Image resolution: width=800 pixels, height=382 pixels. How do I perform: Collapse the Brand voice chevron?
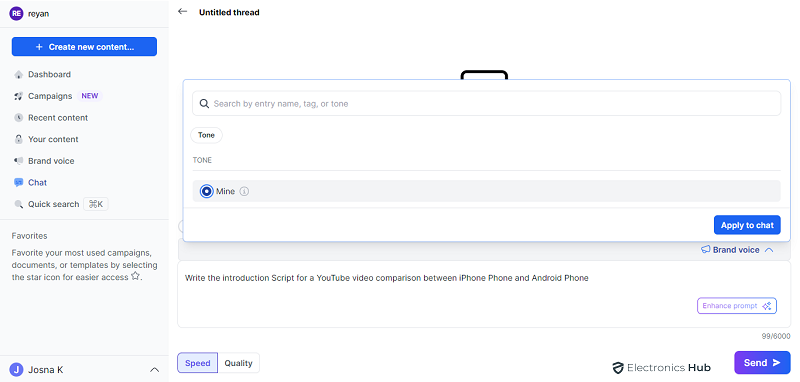pos(769,250)
